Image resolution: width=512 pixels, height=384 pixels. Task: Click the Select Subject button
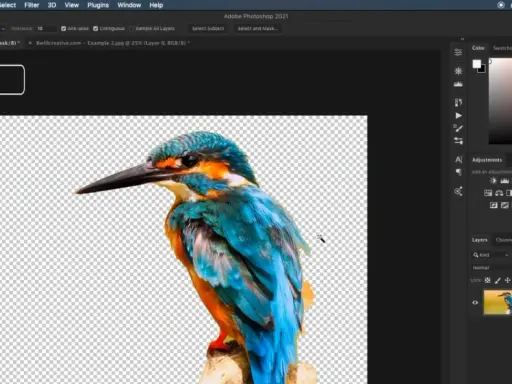point(208,29)
